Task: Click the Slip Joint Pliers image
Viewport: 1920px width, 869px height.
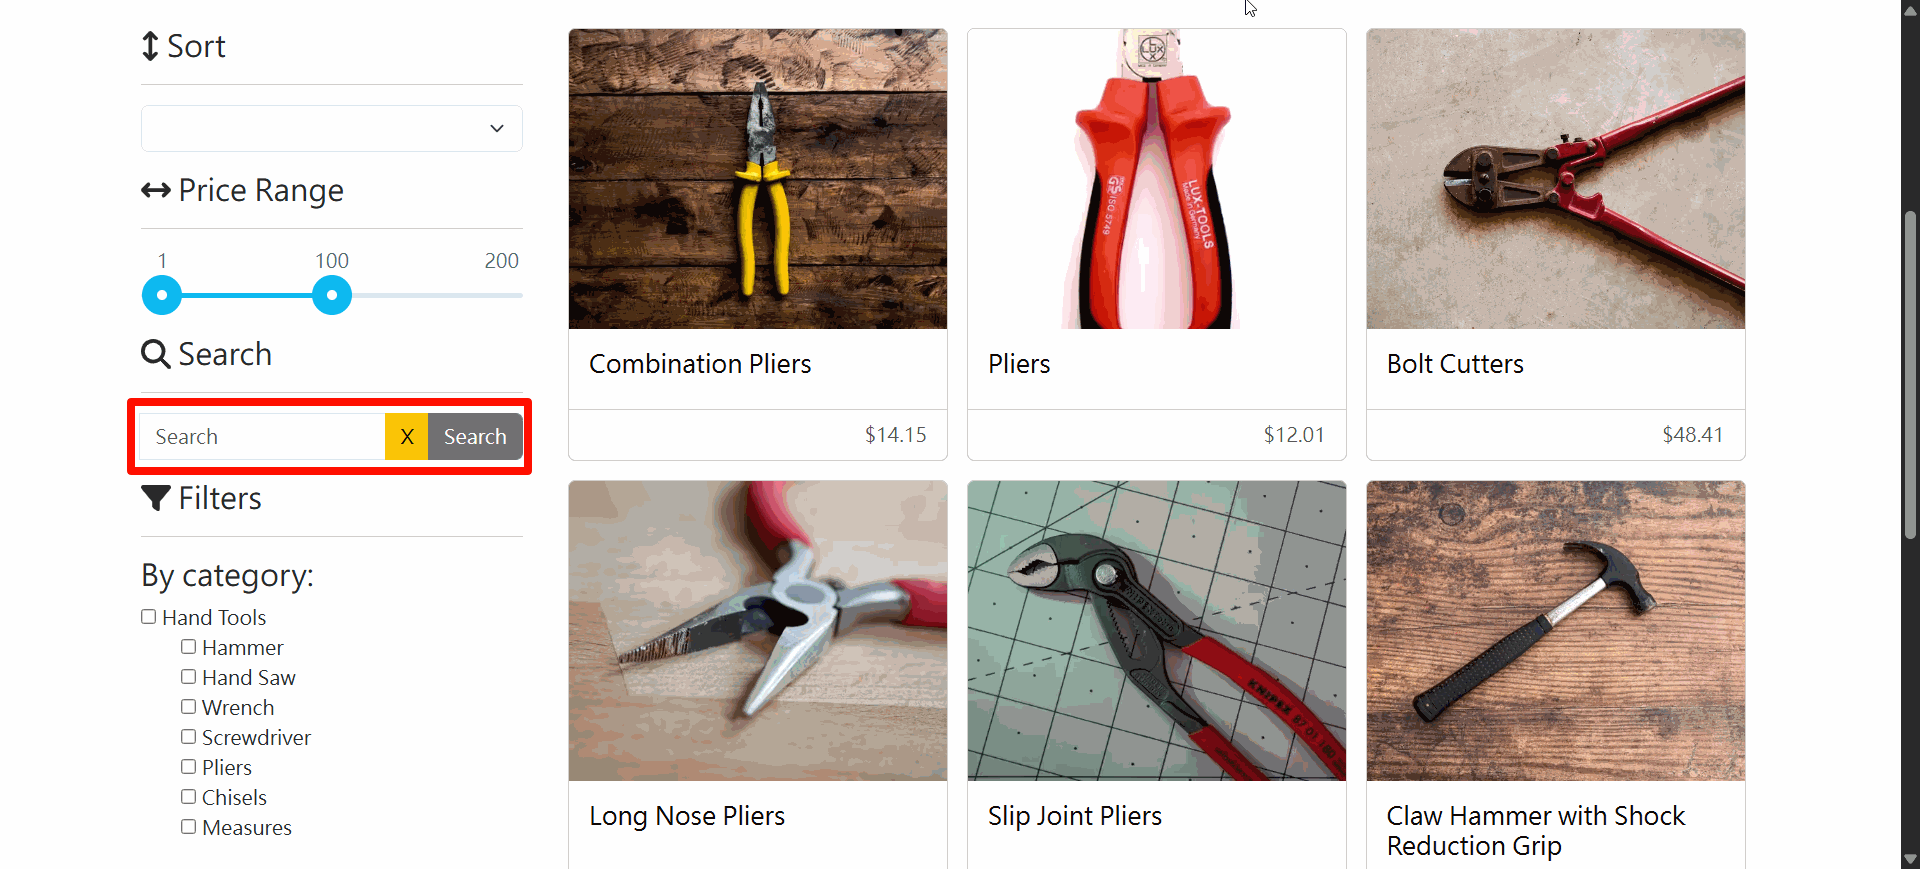Action: pos(1157,631)
